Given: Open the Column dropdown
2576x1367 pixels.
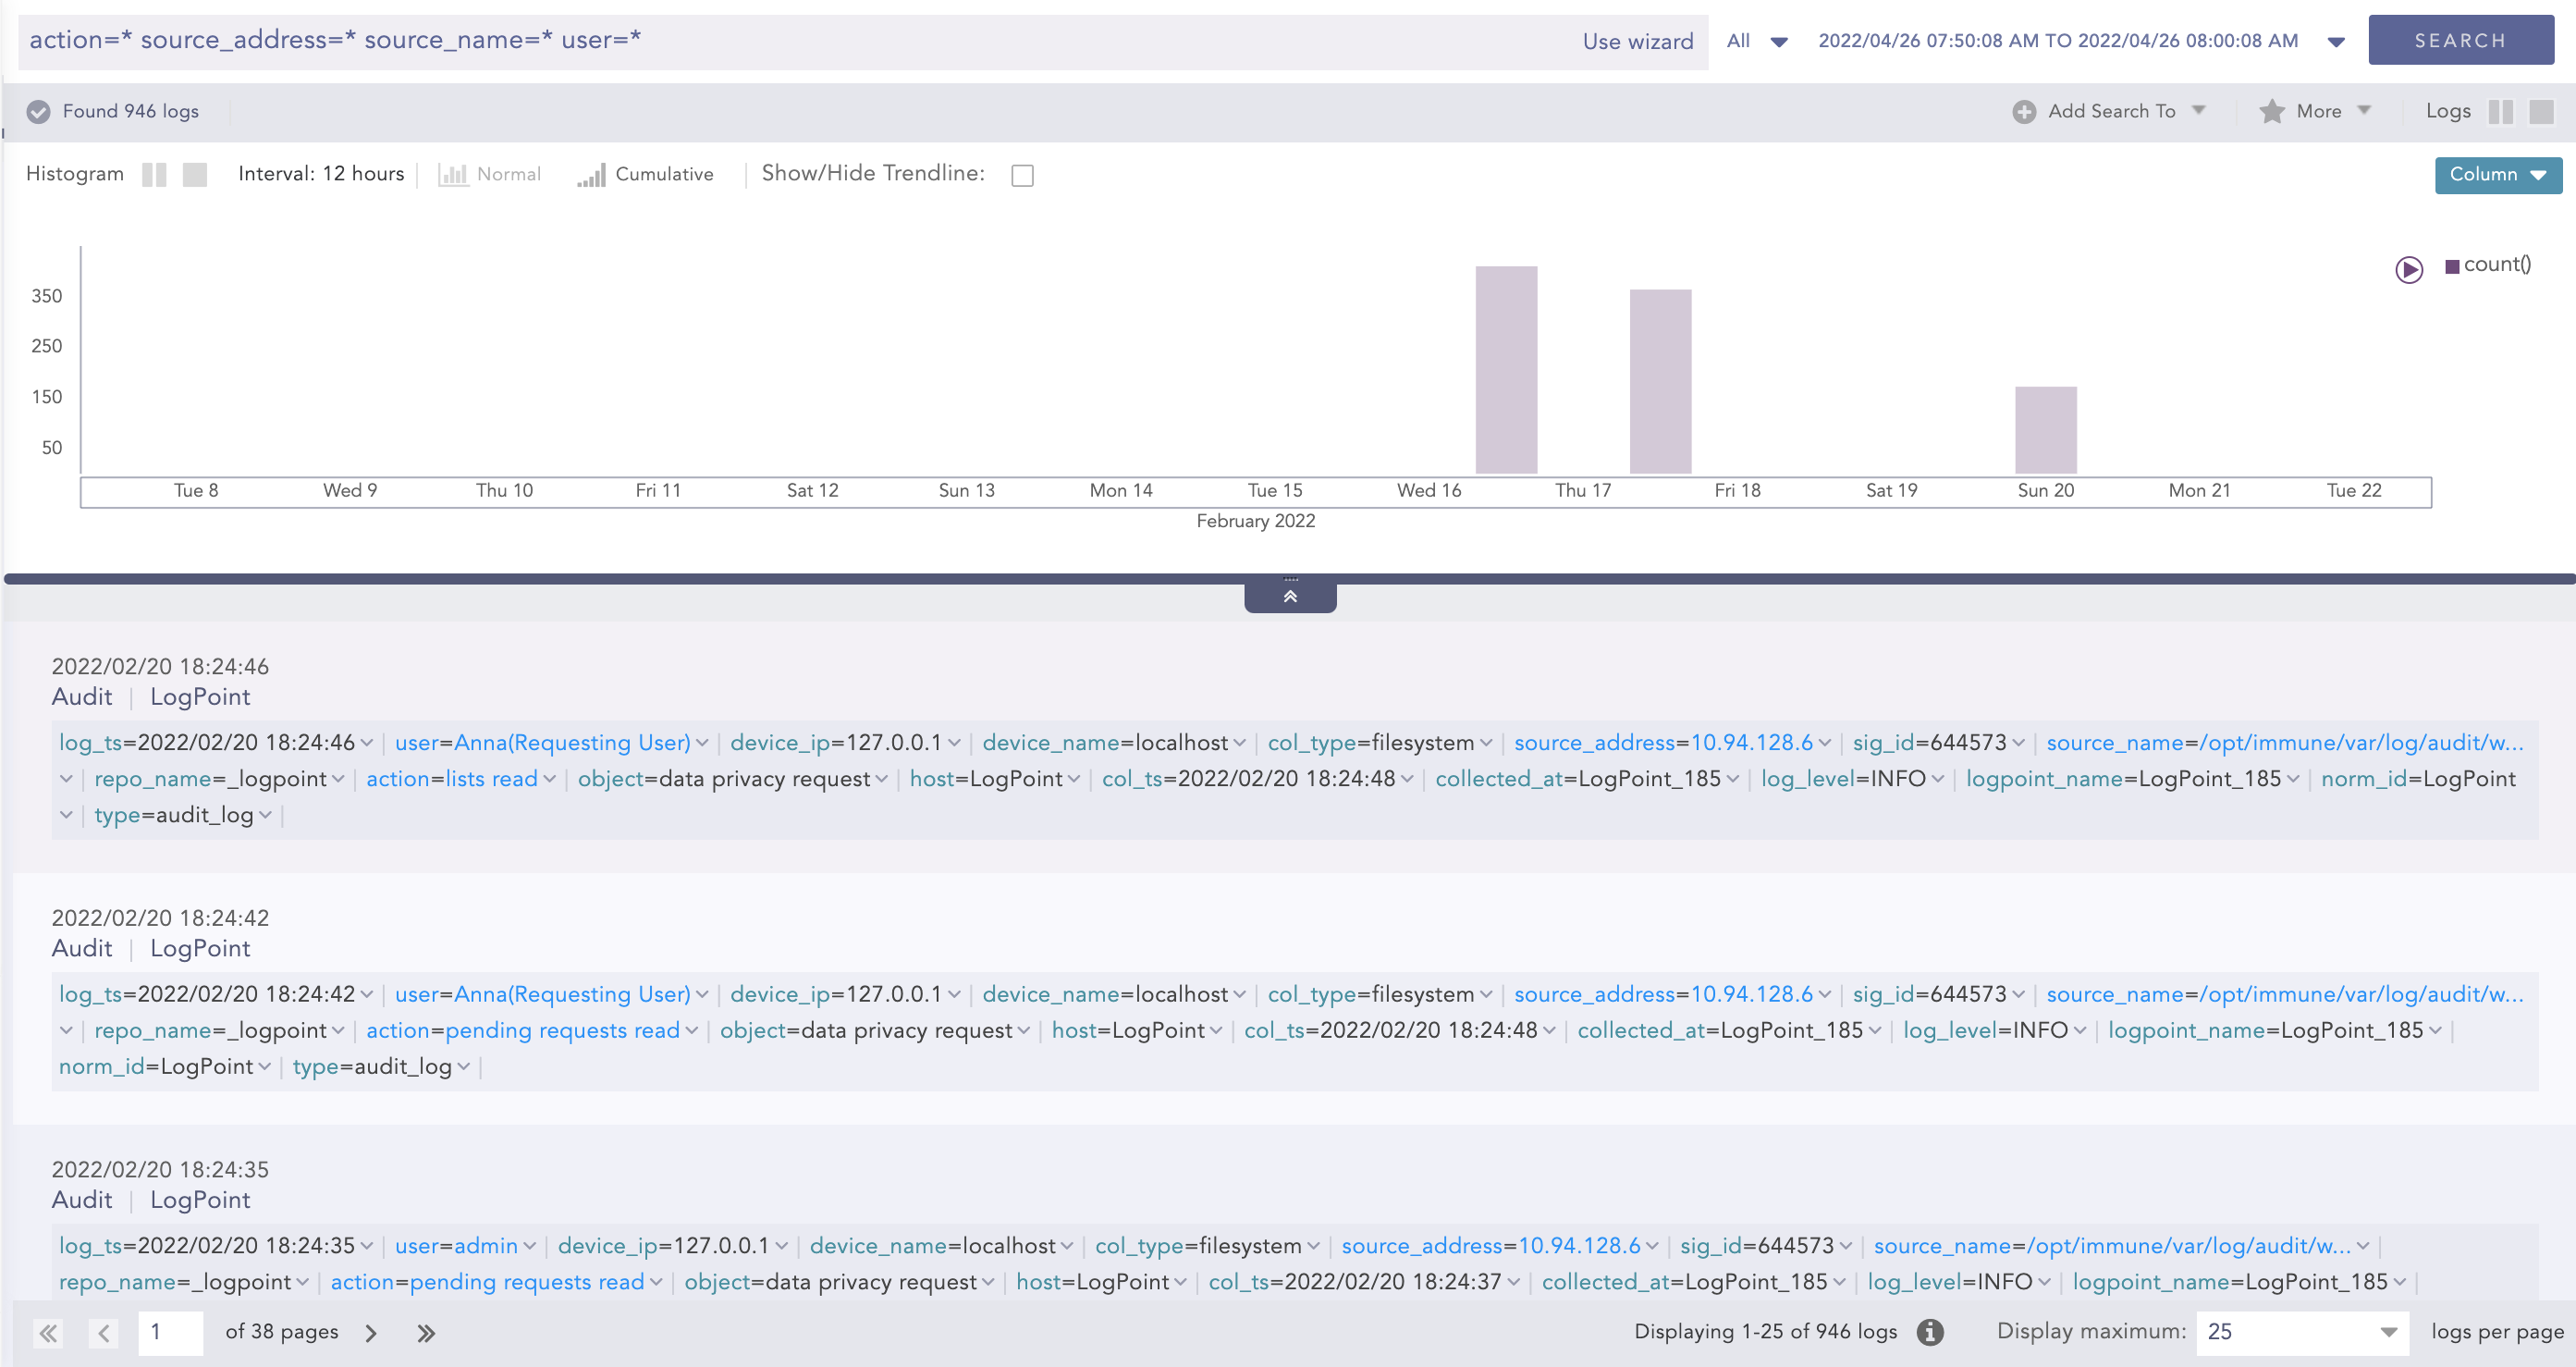Looking at the screenshot, I should (x=2497, y=174).
